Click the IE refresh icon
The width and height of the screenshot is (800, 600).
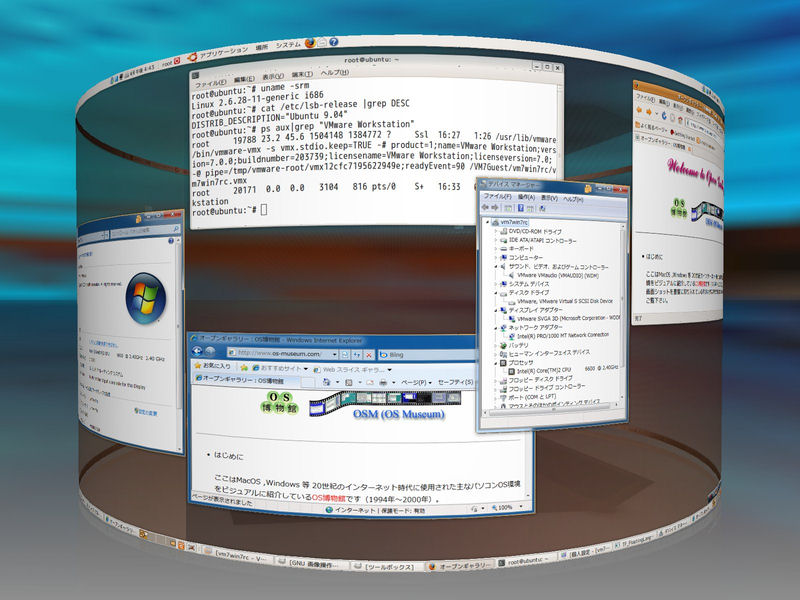(x=357, y=355)
